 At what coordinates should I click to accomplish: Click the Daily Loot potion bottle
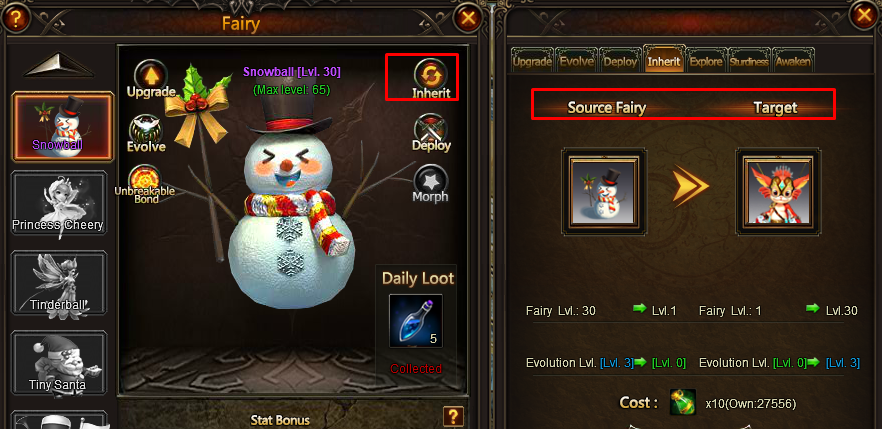416,321
